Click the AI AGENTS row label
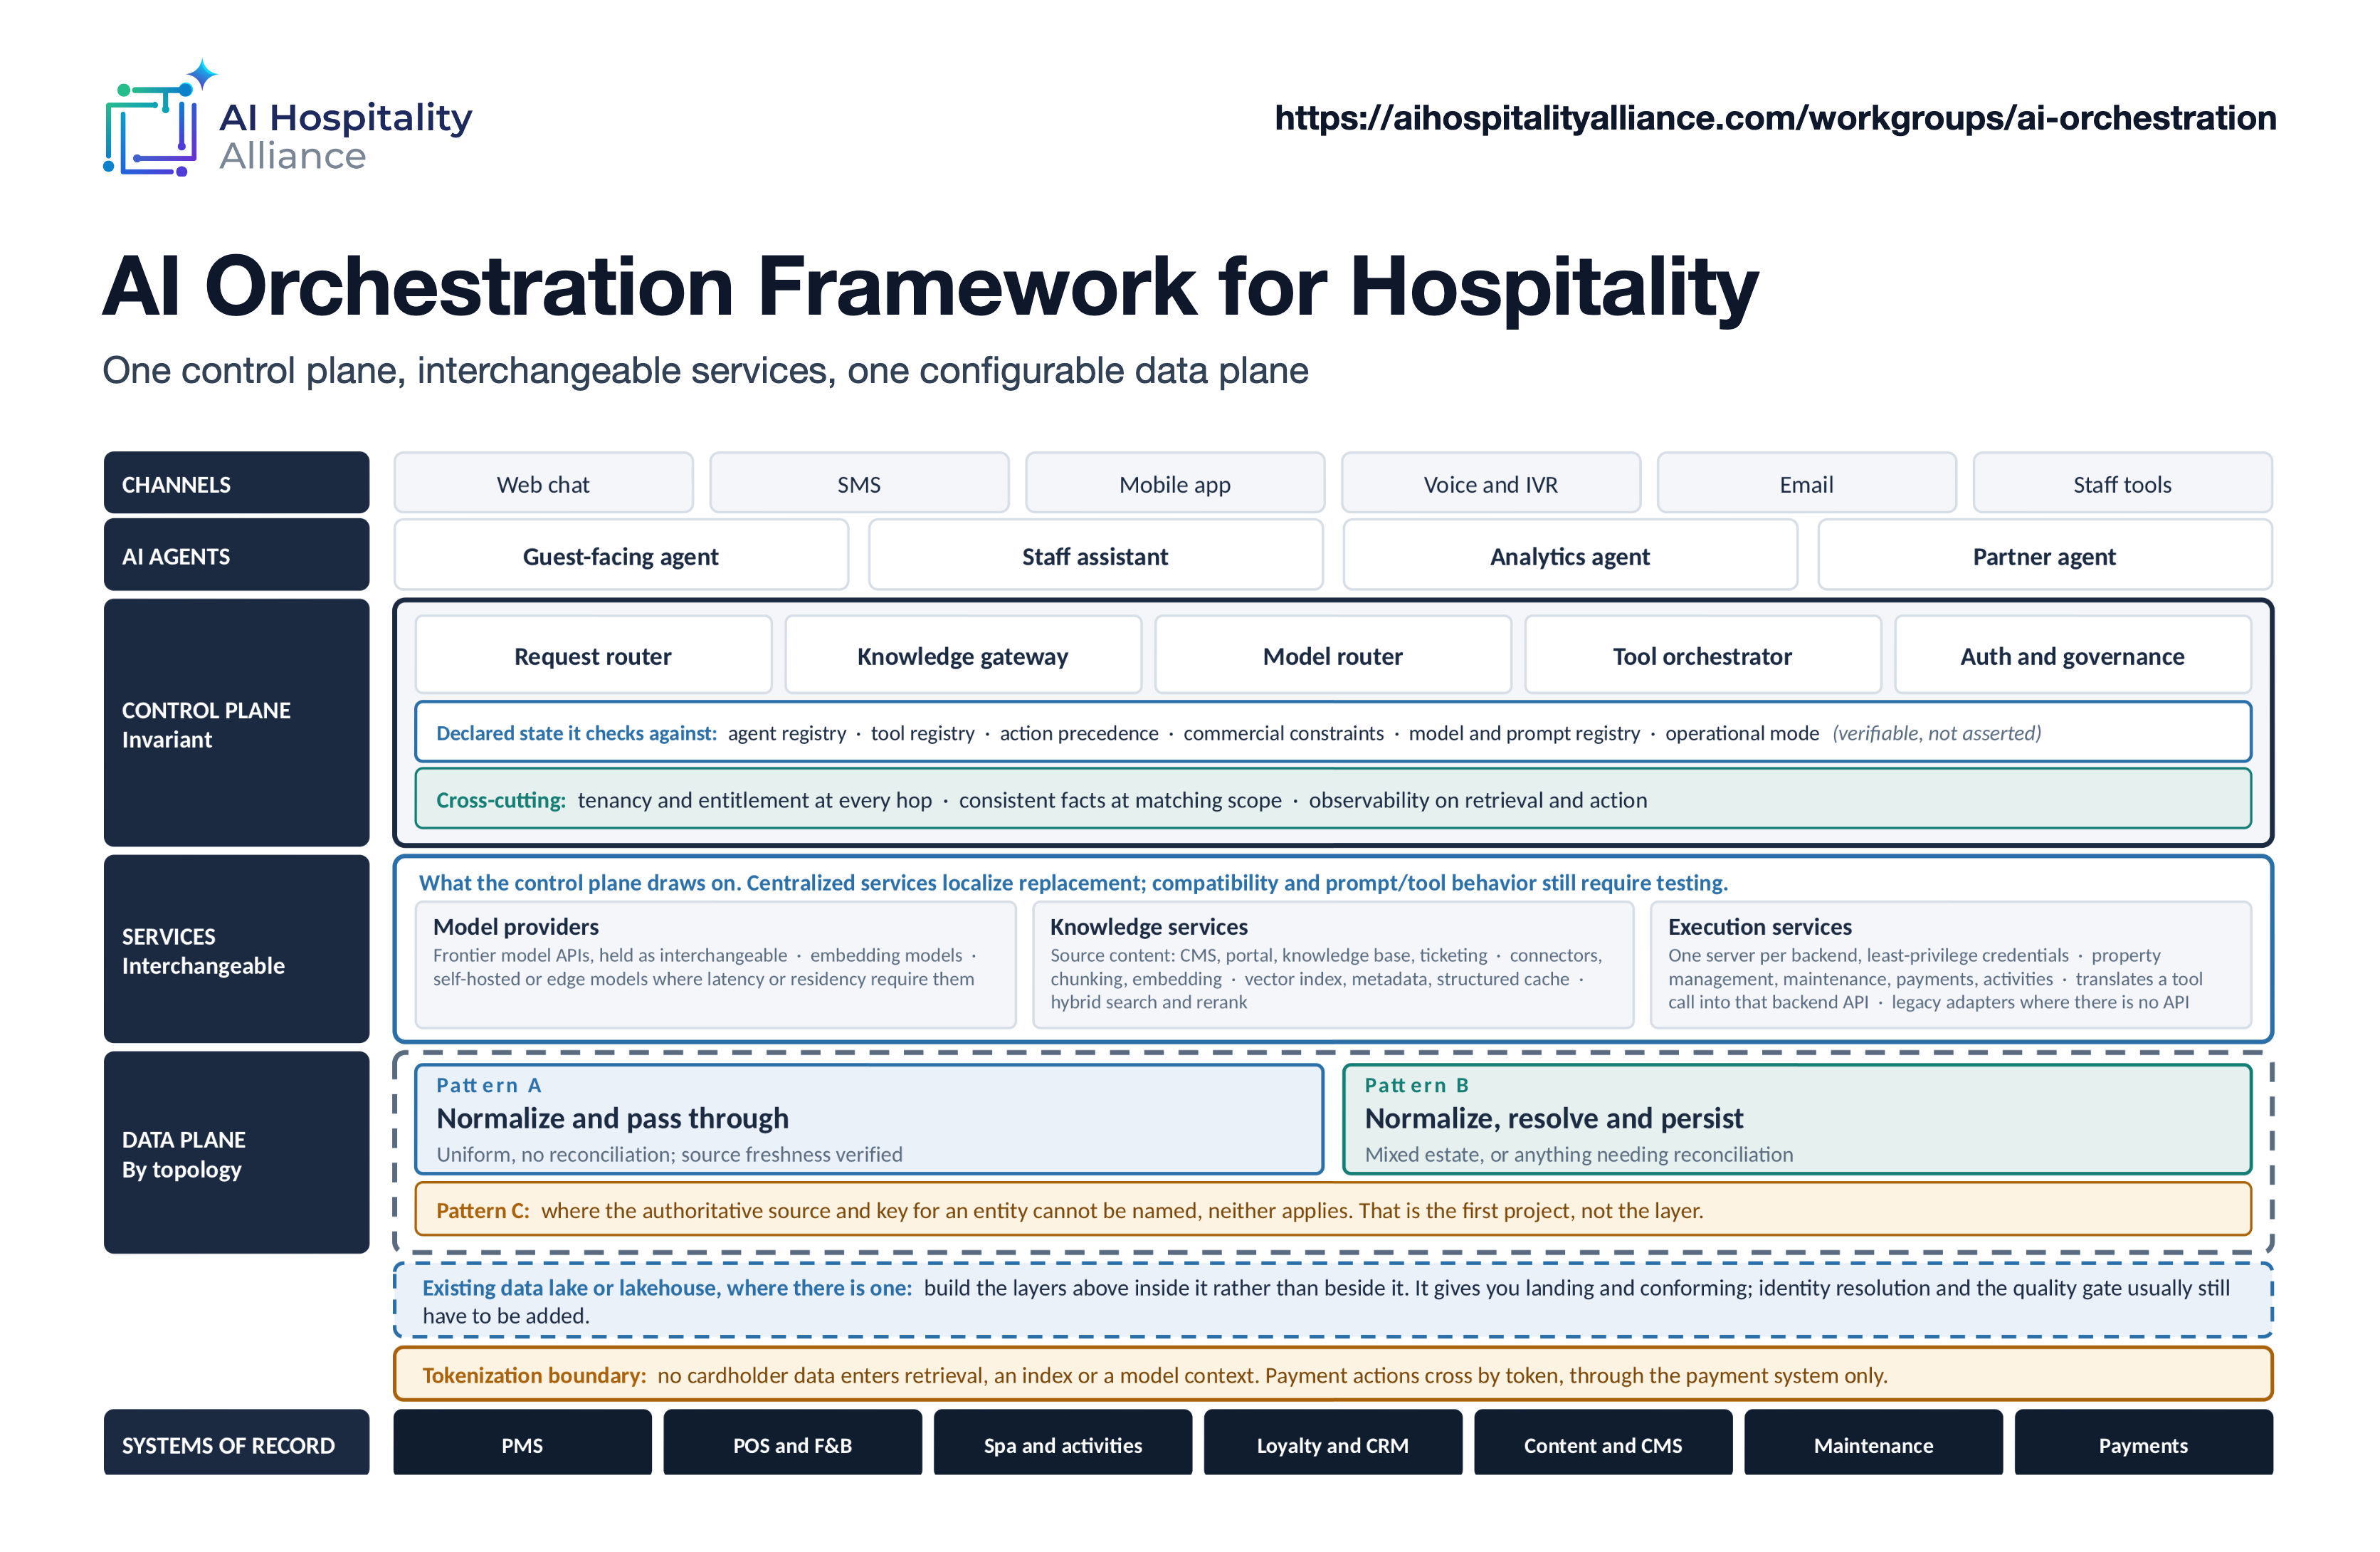The height and width of the screenshot is (1552, 2380). [x=237, y=556]
